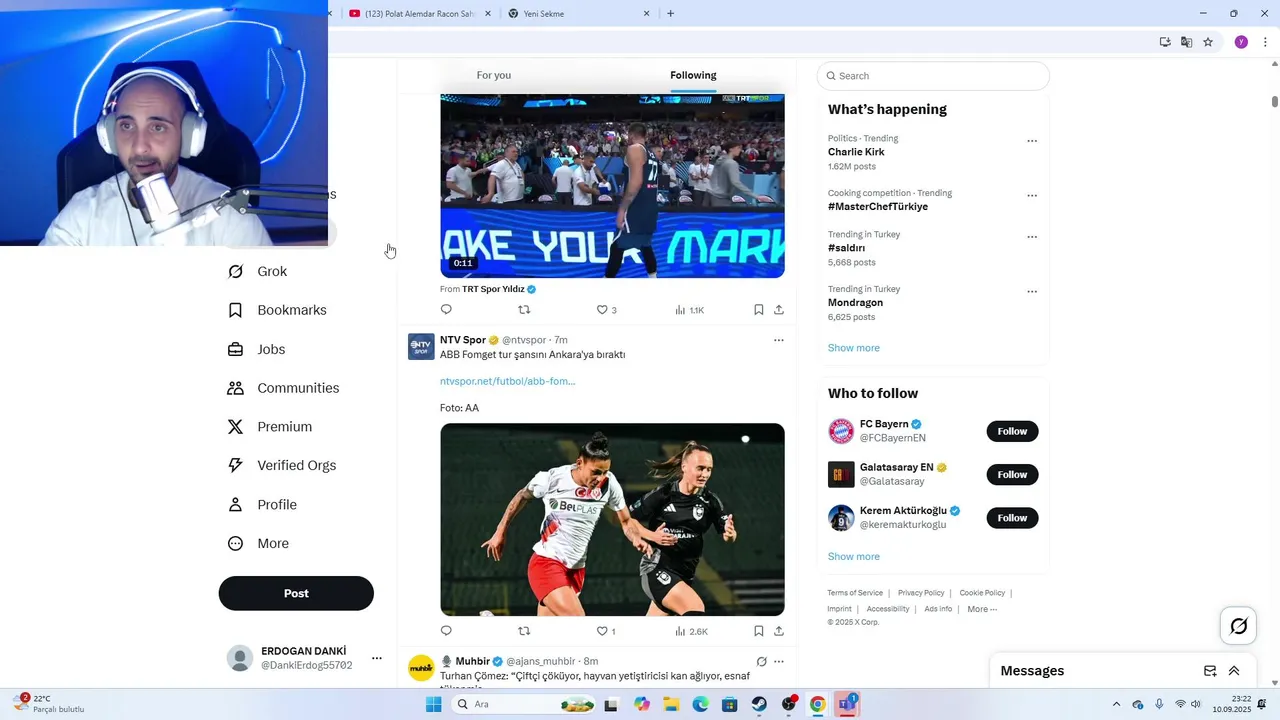Click Grok explain icon on Muhbir post
Image resolution: width=1280 pixels, height=720 pixels.
[761, 661]
